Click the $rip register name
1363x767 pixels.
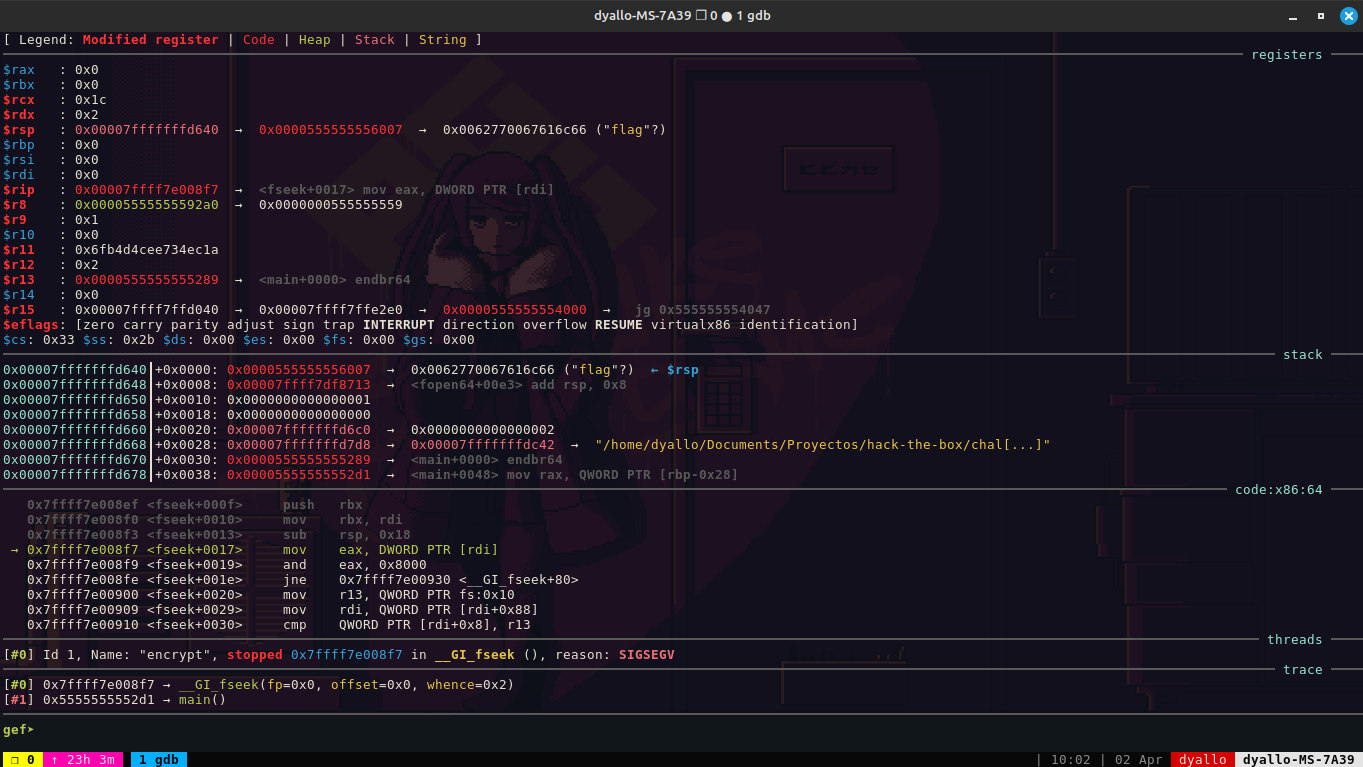[x=18, y=190]
